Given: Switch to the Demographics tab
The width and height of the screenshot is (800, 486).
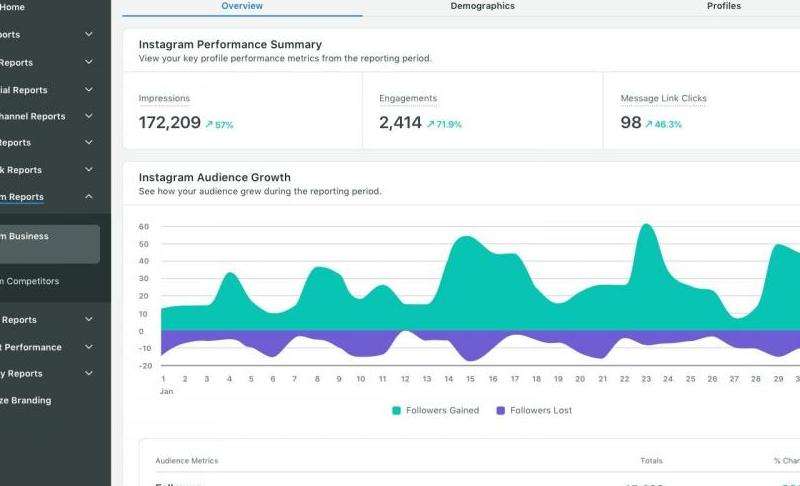Looking at the screenshot, I should click(482, 6).
